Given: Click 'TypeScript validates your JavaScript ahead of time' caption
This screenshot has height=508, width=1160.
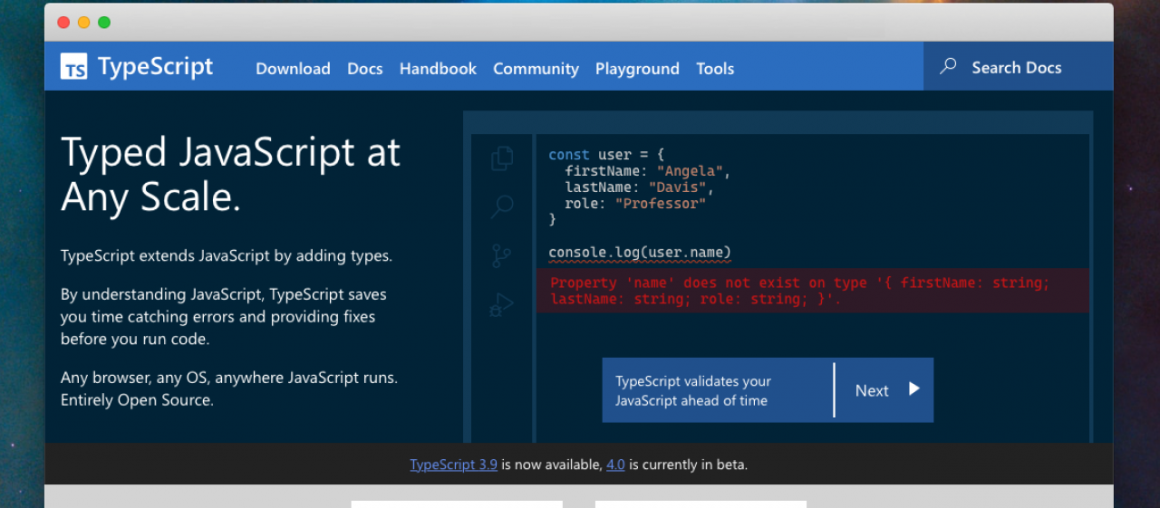Looking at the screenshot, I should (693, 390).
